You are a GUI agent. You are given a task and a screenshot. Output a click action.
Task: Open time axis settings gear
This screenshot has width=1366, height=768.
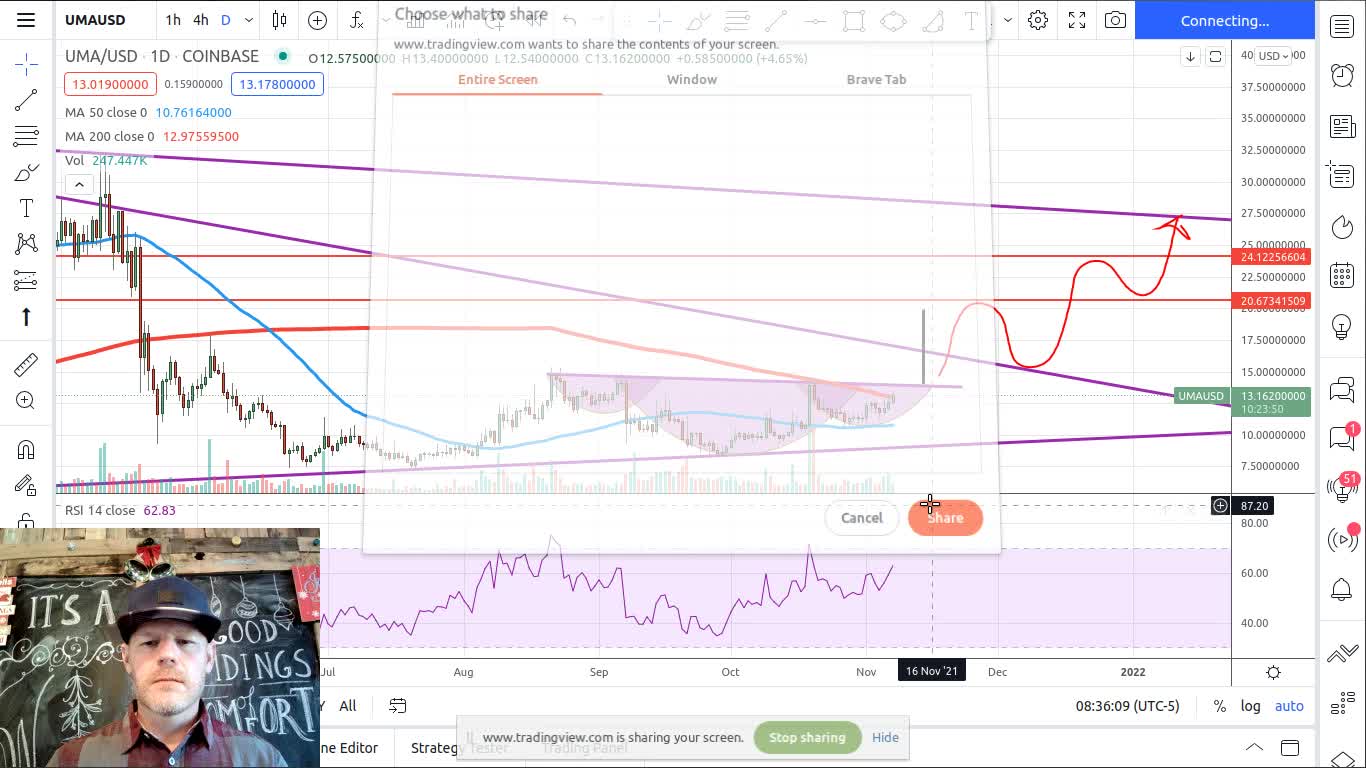(1273, 672)
